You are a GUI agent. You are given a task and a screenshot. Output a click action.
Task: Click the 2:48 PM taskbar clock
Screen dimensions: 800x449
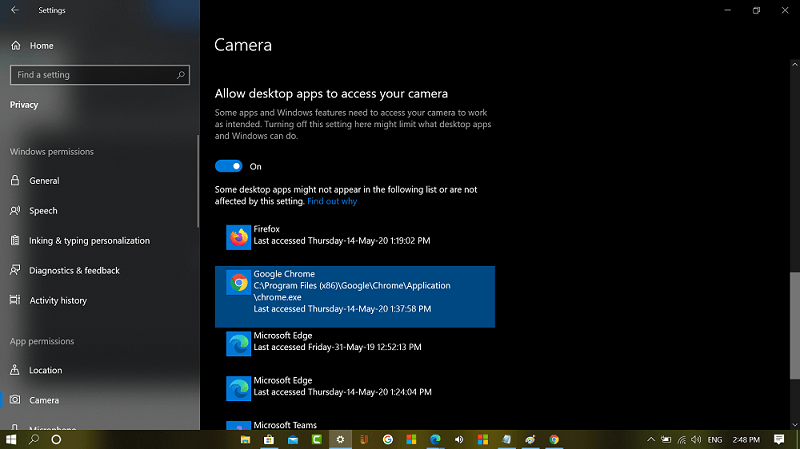coord(746,439)
